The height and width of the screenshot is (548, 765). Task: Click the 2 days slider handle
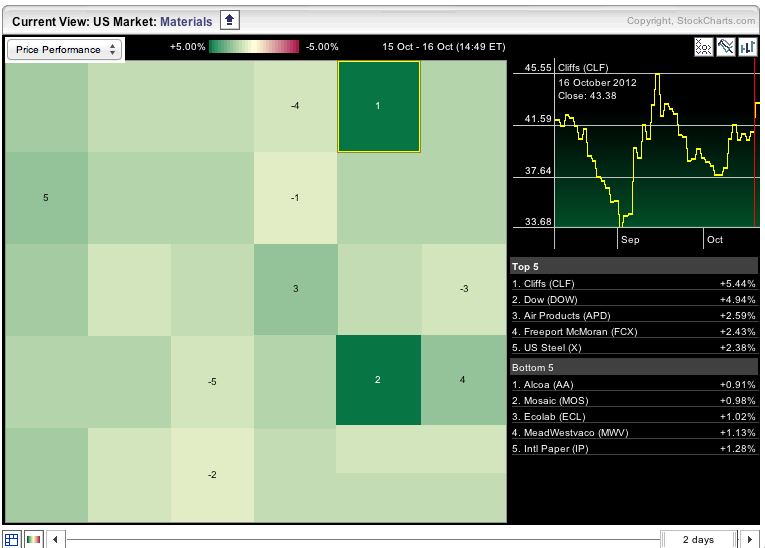point(699,539)
